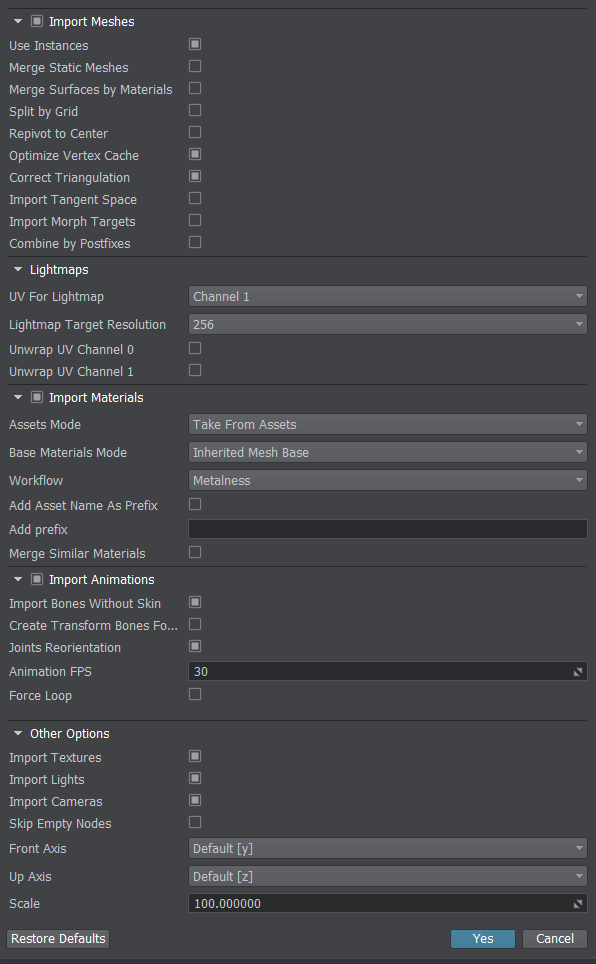
Task: Open the UV For Lightmap dropdown
Action: pos(387,296)
